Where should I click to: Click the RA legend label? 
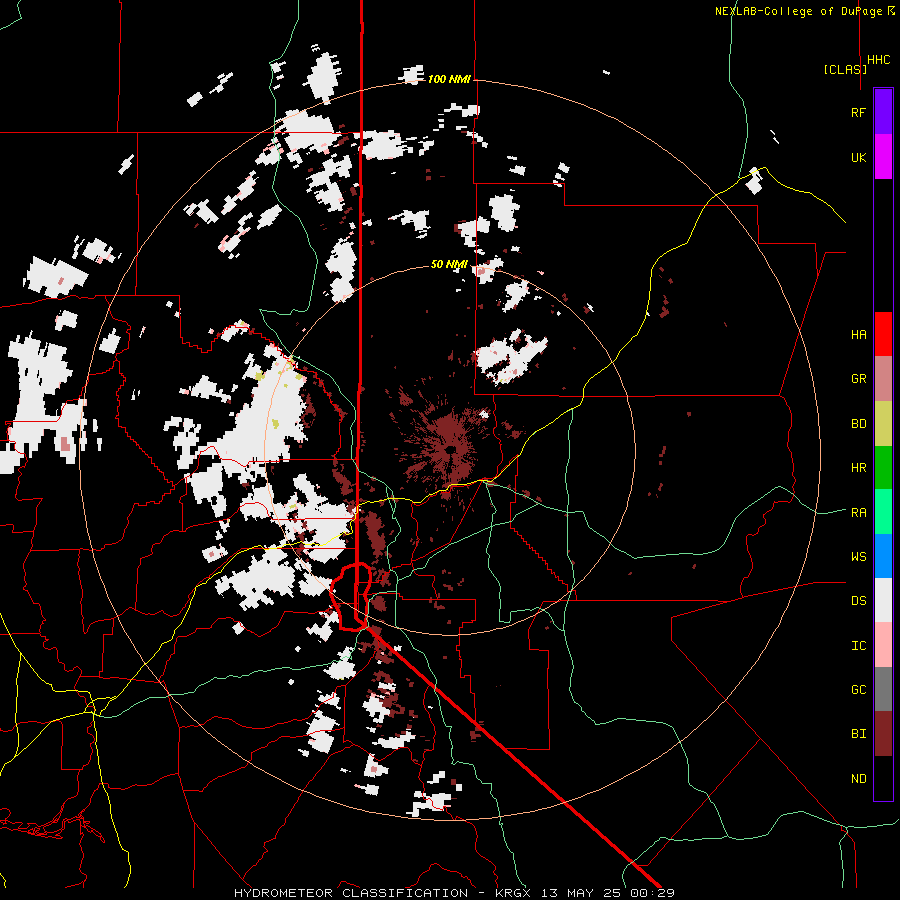click(x=858, y=513)
